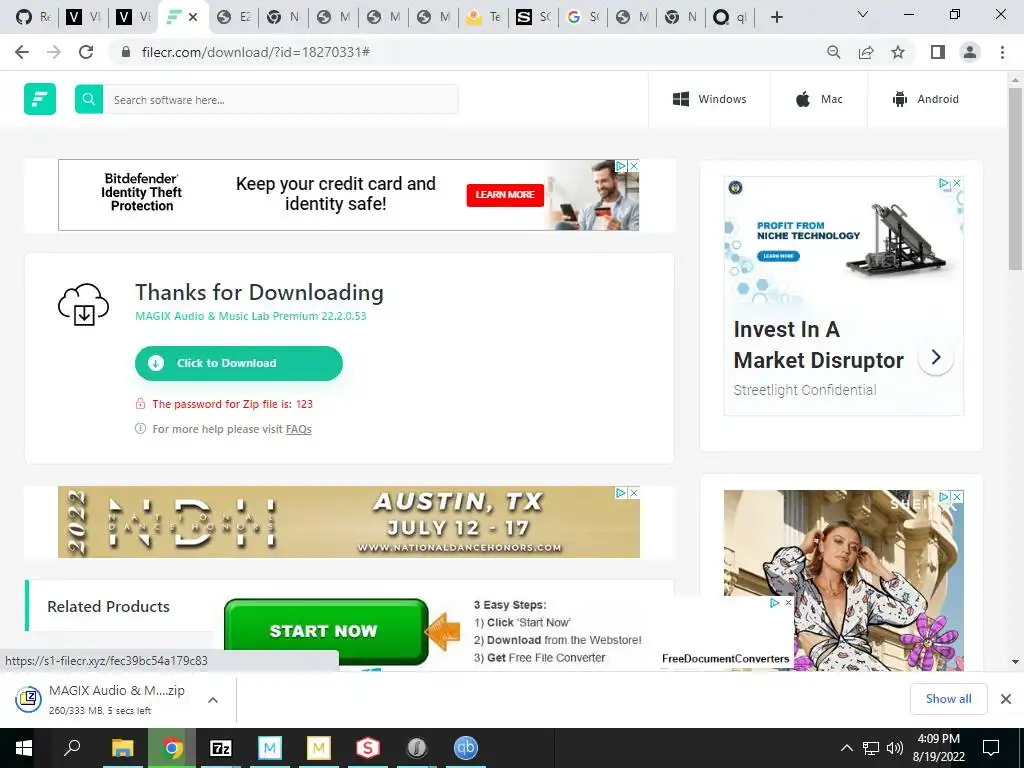This screenshot has height=768, width=1024.
Task: Click the Austin TX dance honors banner
Action: tap(349, 522)
